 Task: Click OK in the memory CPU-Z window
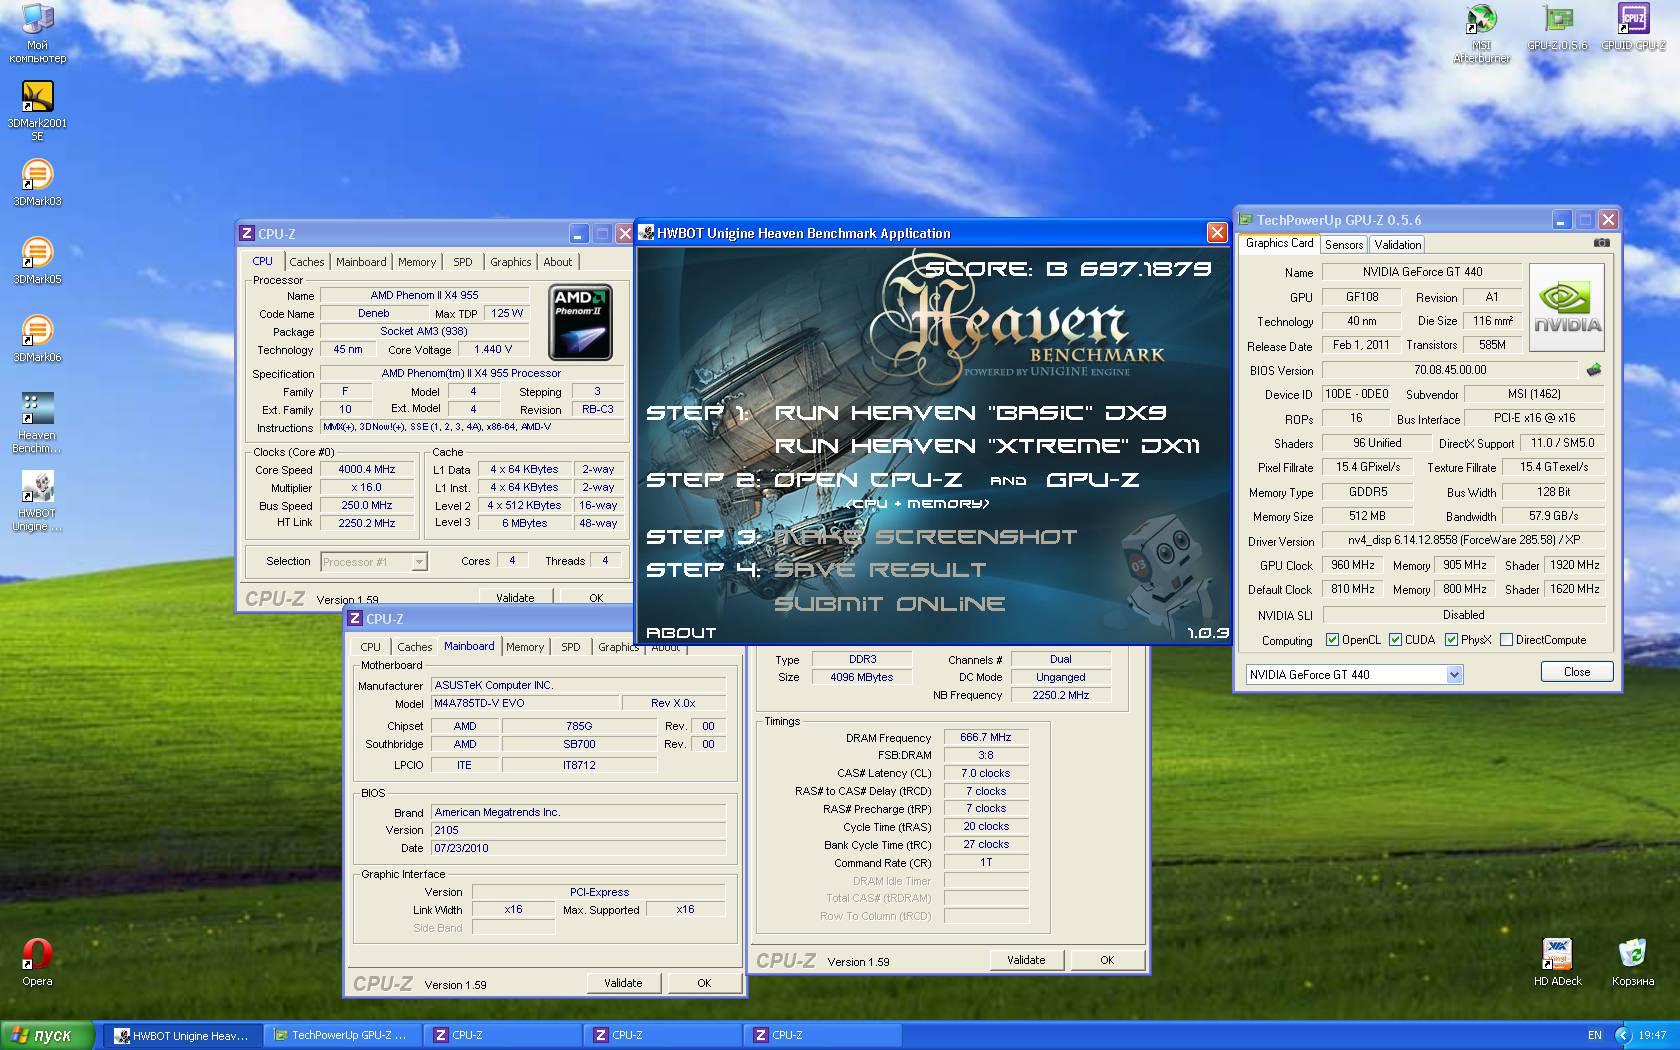(x=1107, y=960)
